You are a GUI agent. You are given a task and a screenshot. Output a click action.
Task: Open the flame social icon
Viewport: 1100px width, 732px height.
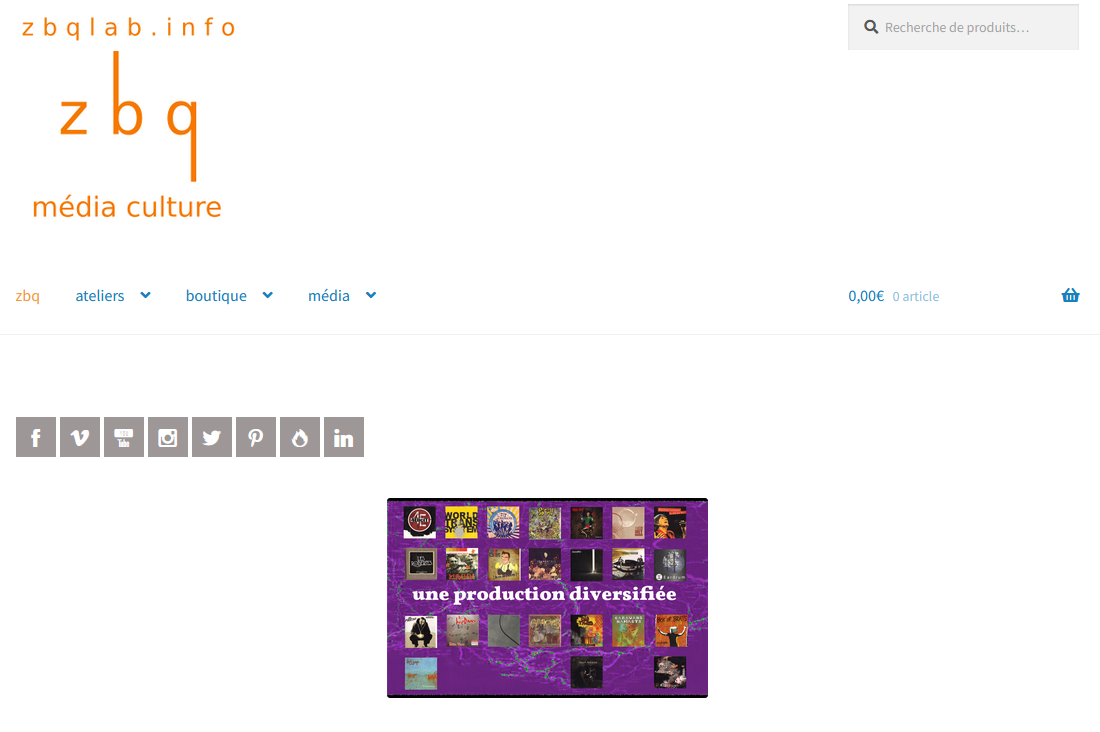click(x=300, y=437)
